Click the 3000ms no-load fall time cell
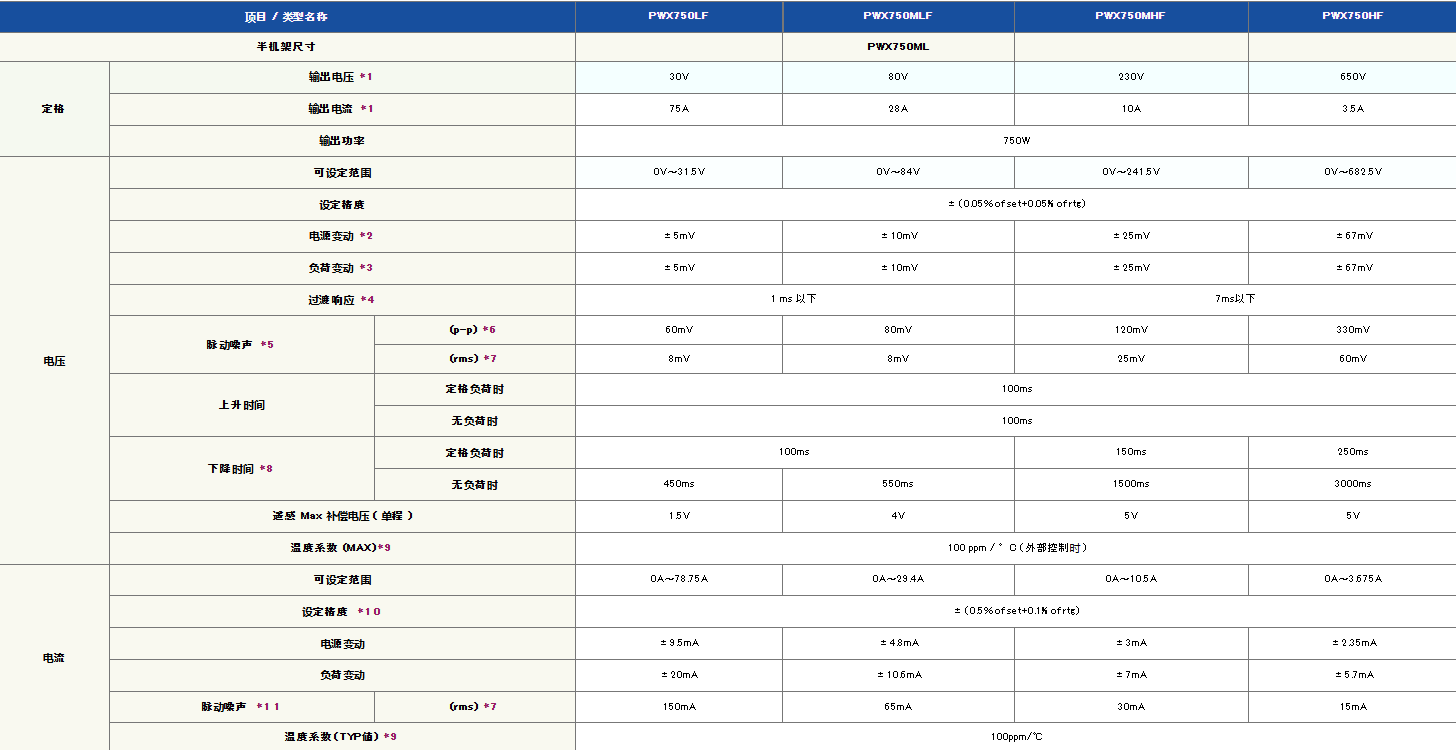 [x=1352, y=484]
